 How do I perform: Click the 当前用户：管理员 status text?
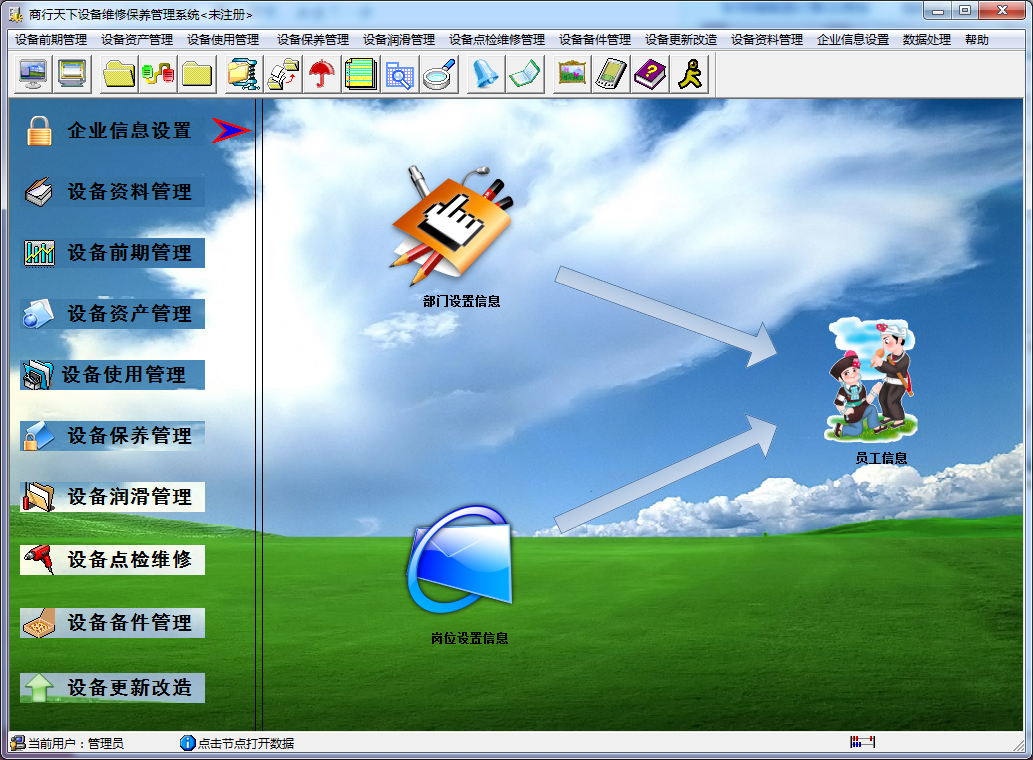76,744
